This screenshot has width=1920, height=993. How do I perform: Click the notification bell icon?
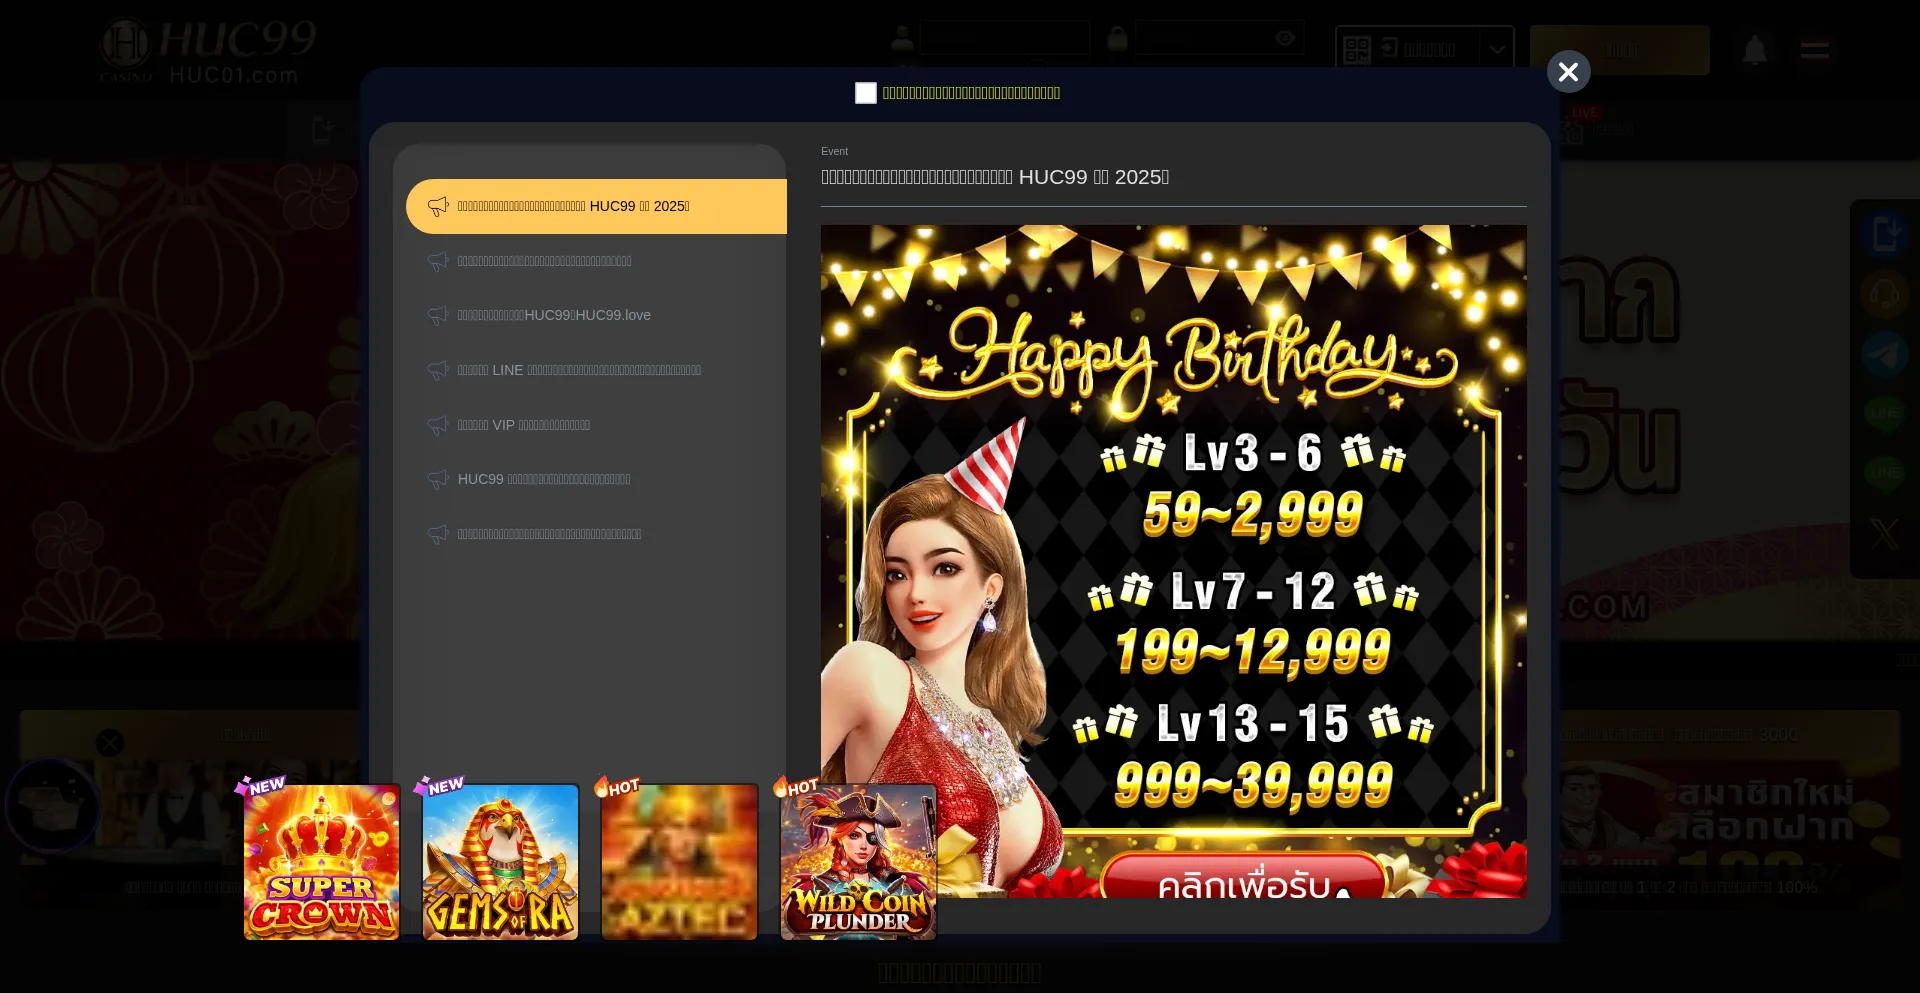coord(1754,50)
